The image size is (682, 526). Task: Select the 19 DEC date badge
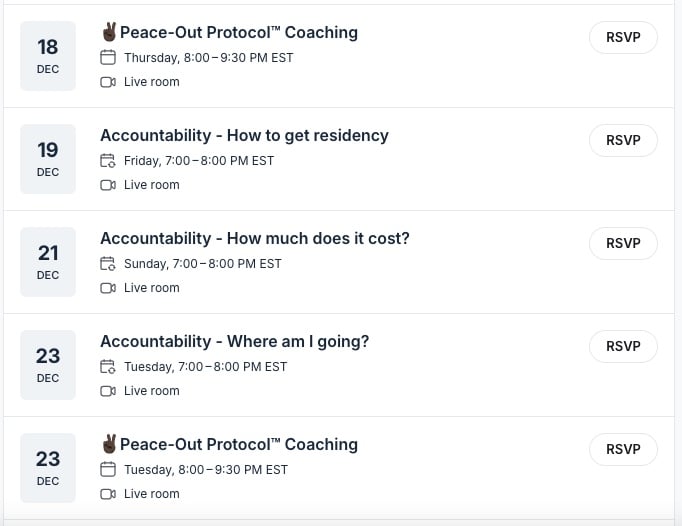48,159
